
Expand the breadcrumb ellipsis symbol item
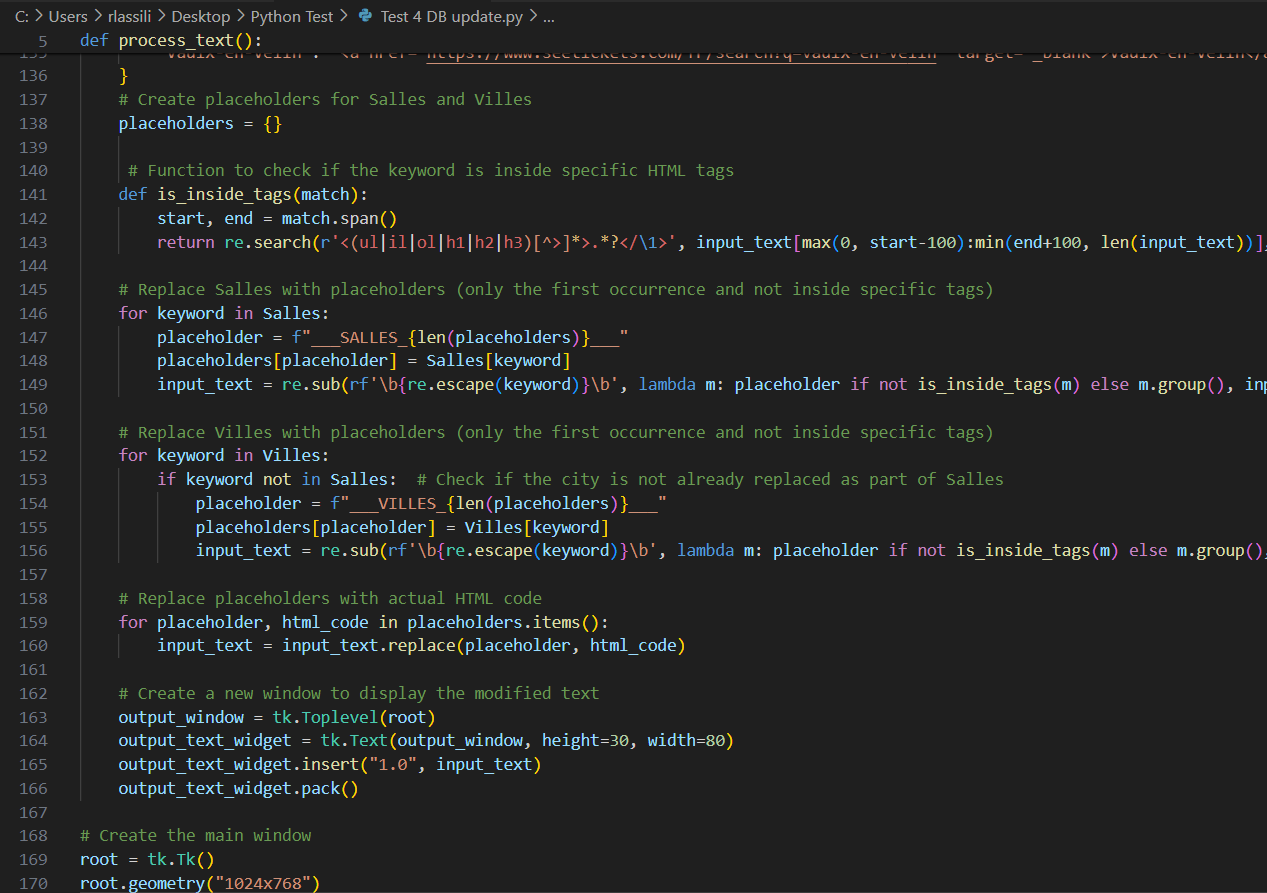pyautogui.click(x=547, y=17)
